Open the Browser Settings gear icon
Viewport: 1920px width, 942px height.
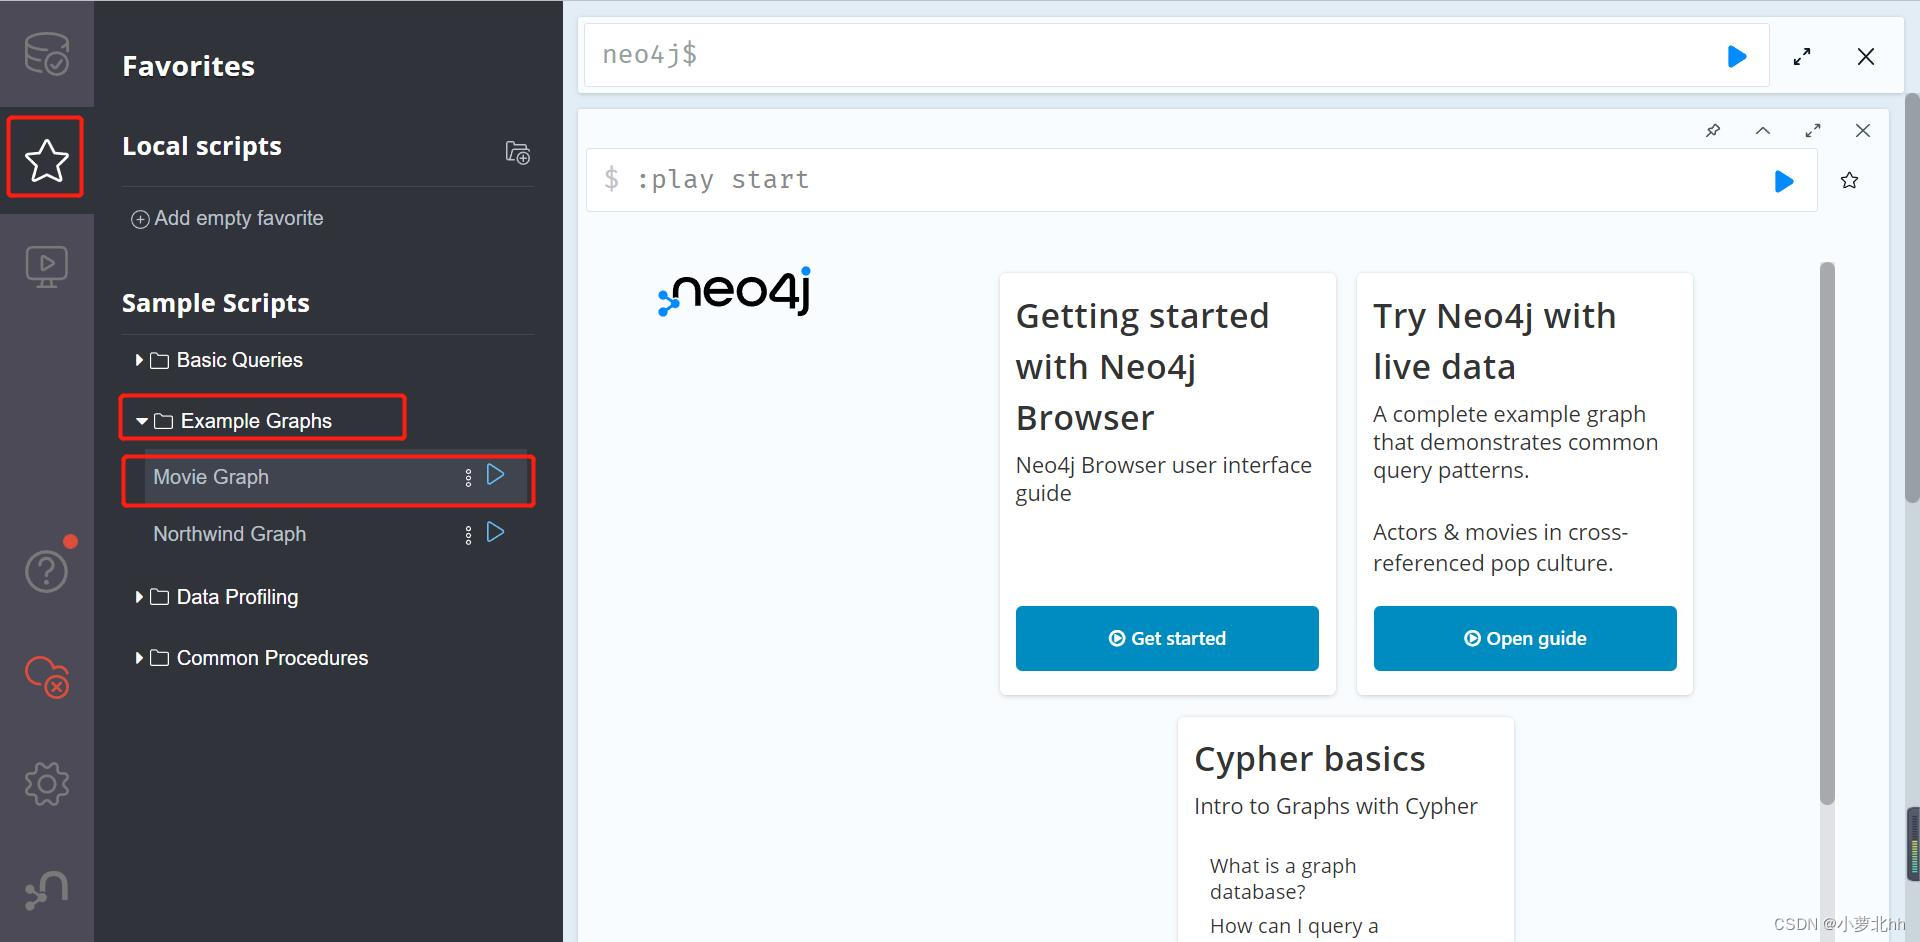(46, 783)
